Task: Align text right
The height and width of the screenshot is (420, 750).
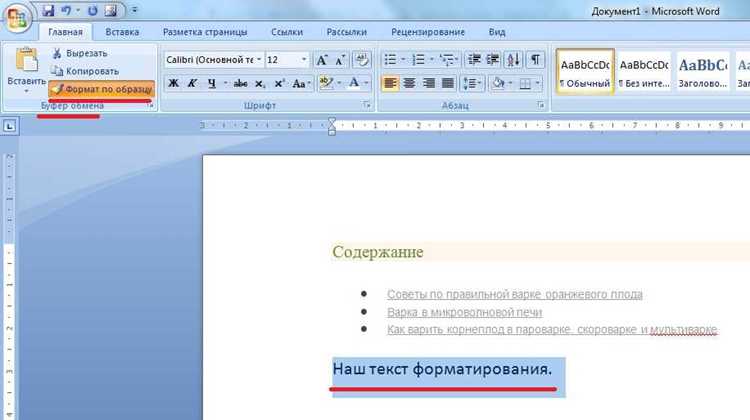Action: pos(429,83)
